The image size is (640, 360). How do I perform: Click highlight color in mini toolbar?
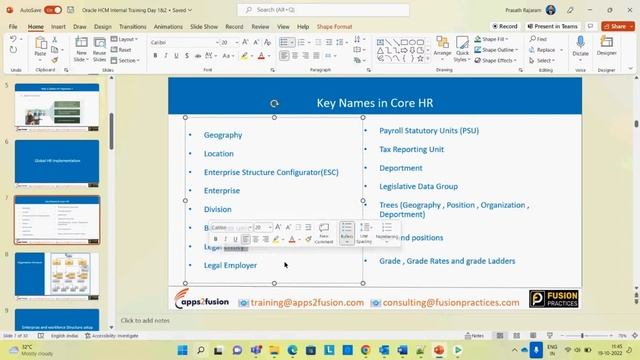point(276,240)
